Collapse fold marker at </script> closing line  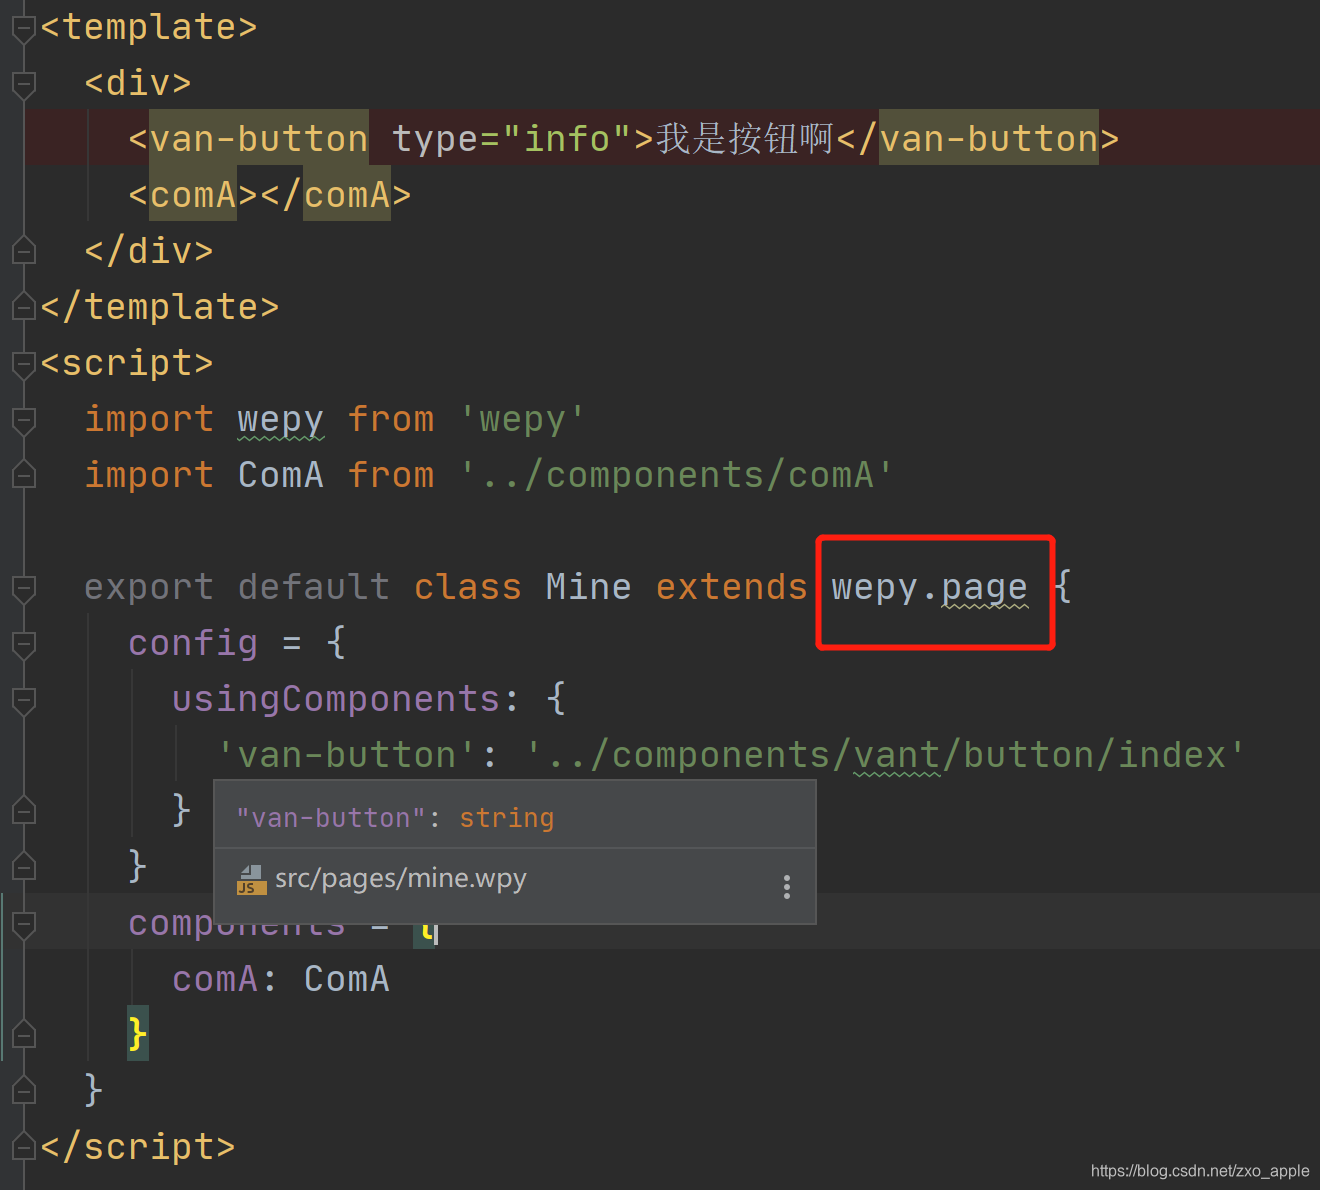coord(24,1147)
